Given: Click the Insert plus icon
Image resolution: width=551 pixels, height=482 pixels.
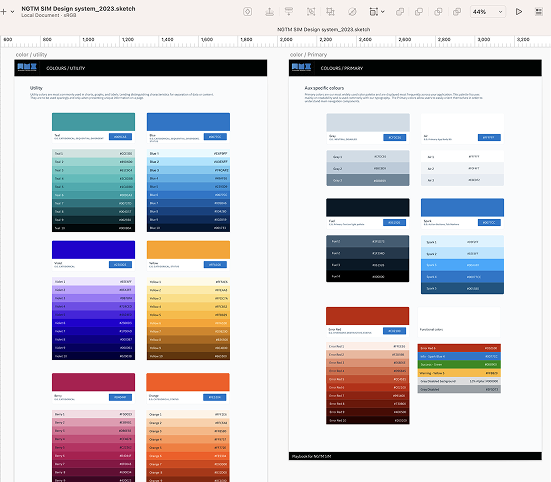Looking at the screenshot, I should coord(4,12).
